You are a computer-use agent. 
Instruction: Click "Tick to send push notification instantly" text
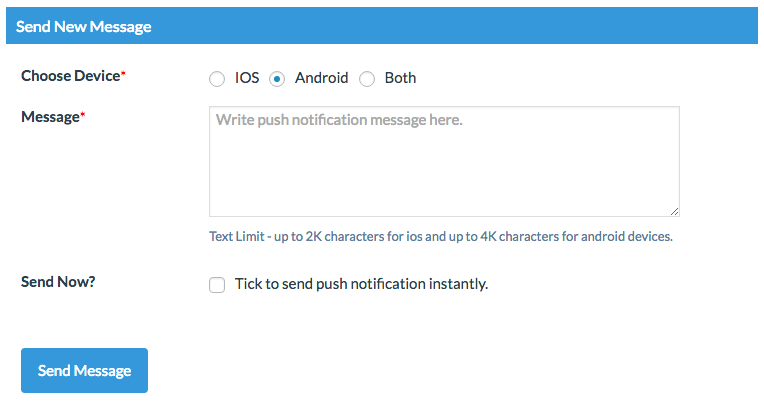[361, 284]
